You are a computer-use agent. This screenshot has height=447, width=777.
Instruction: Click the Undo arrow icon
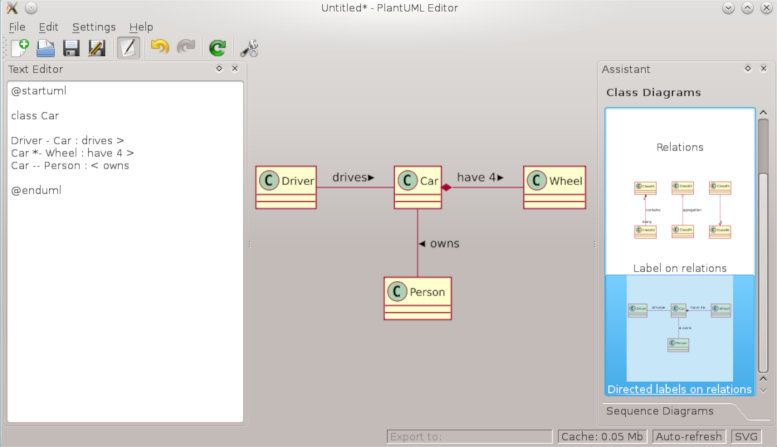(159, 47)
